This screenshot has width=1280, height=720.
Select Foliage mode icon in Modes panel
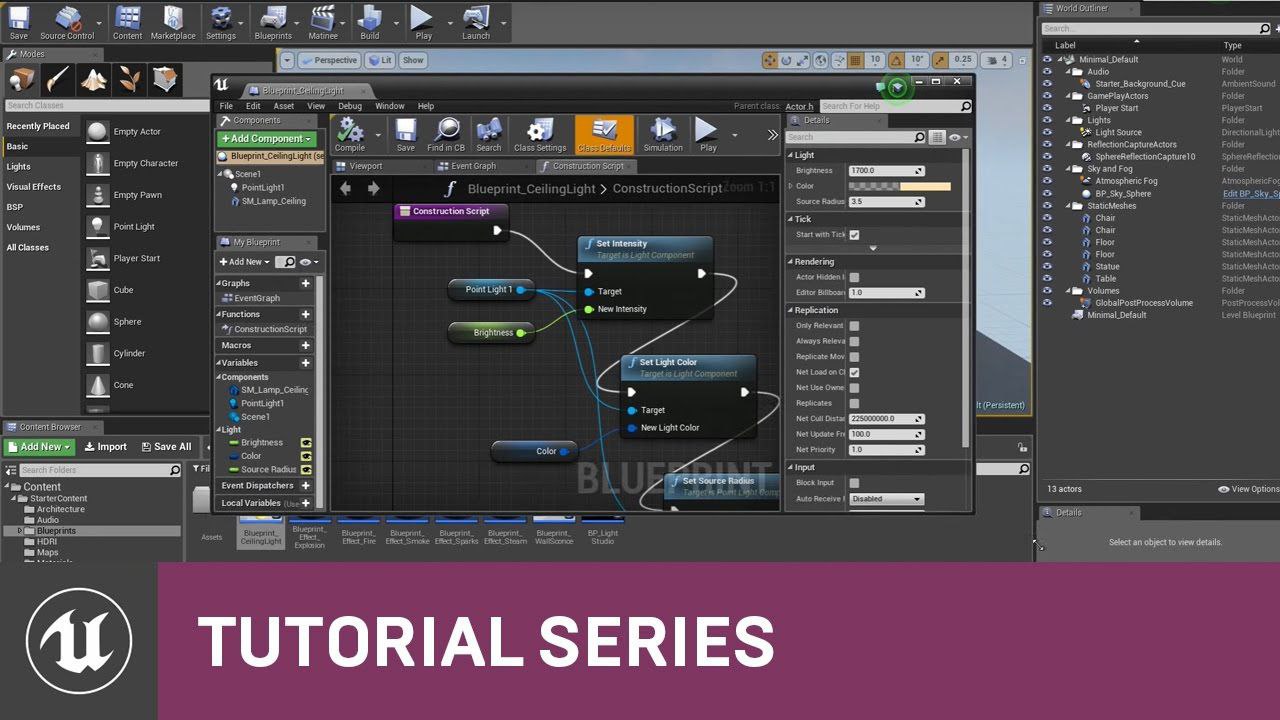pos(130,79)
